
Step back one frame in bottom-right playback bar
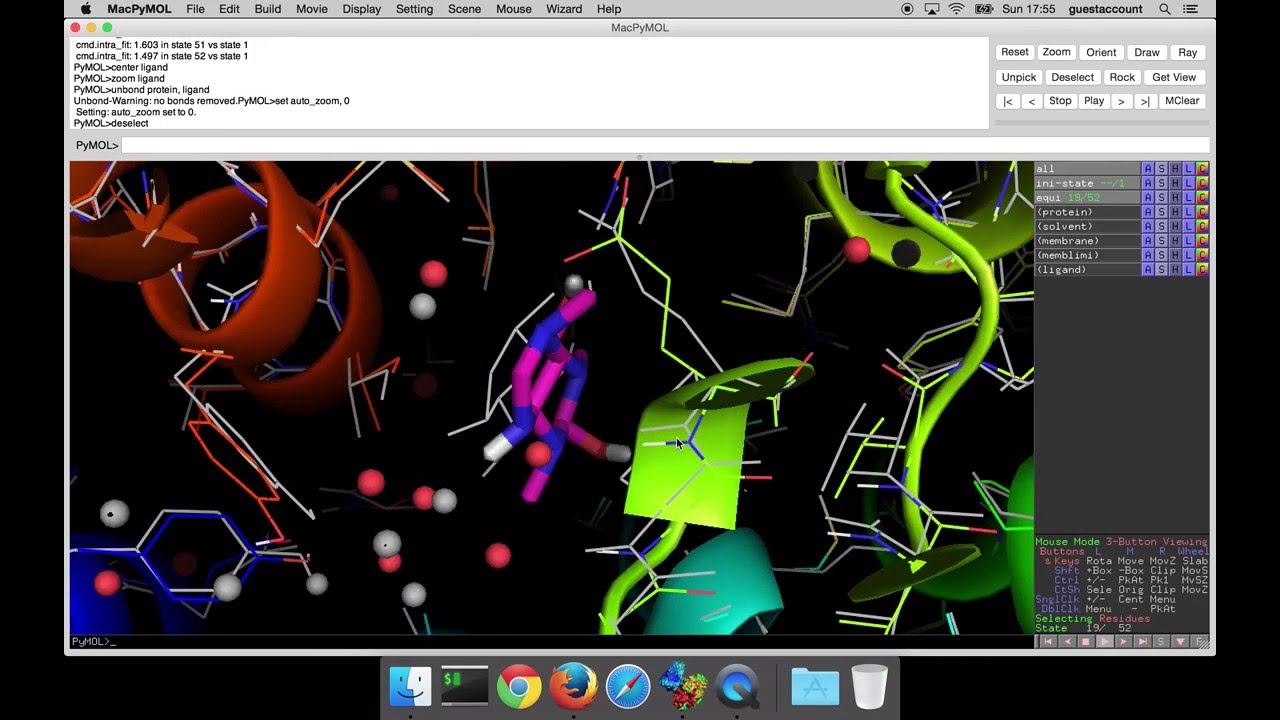tap(1066, 642)
